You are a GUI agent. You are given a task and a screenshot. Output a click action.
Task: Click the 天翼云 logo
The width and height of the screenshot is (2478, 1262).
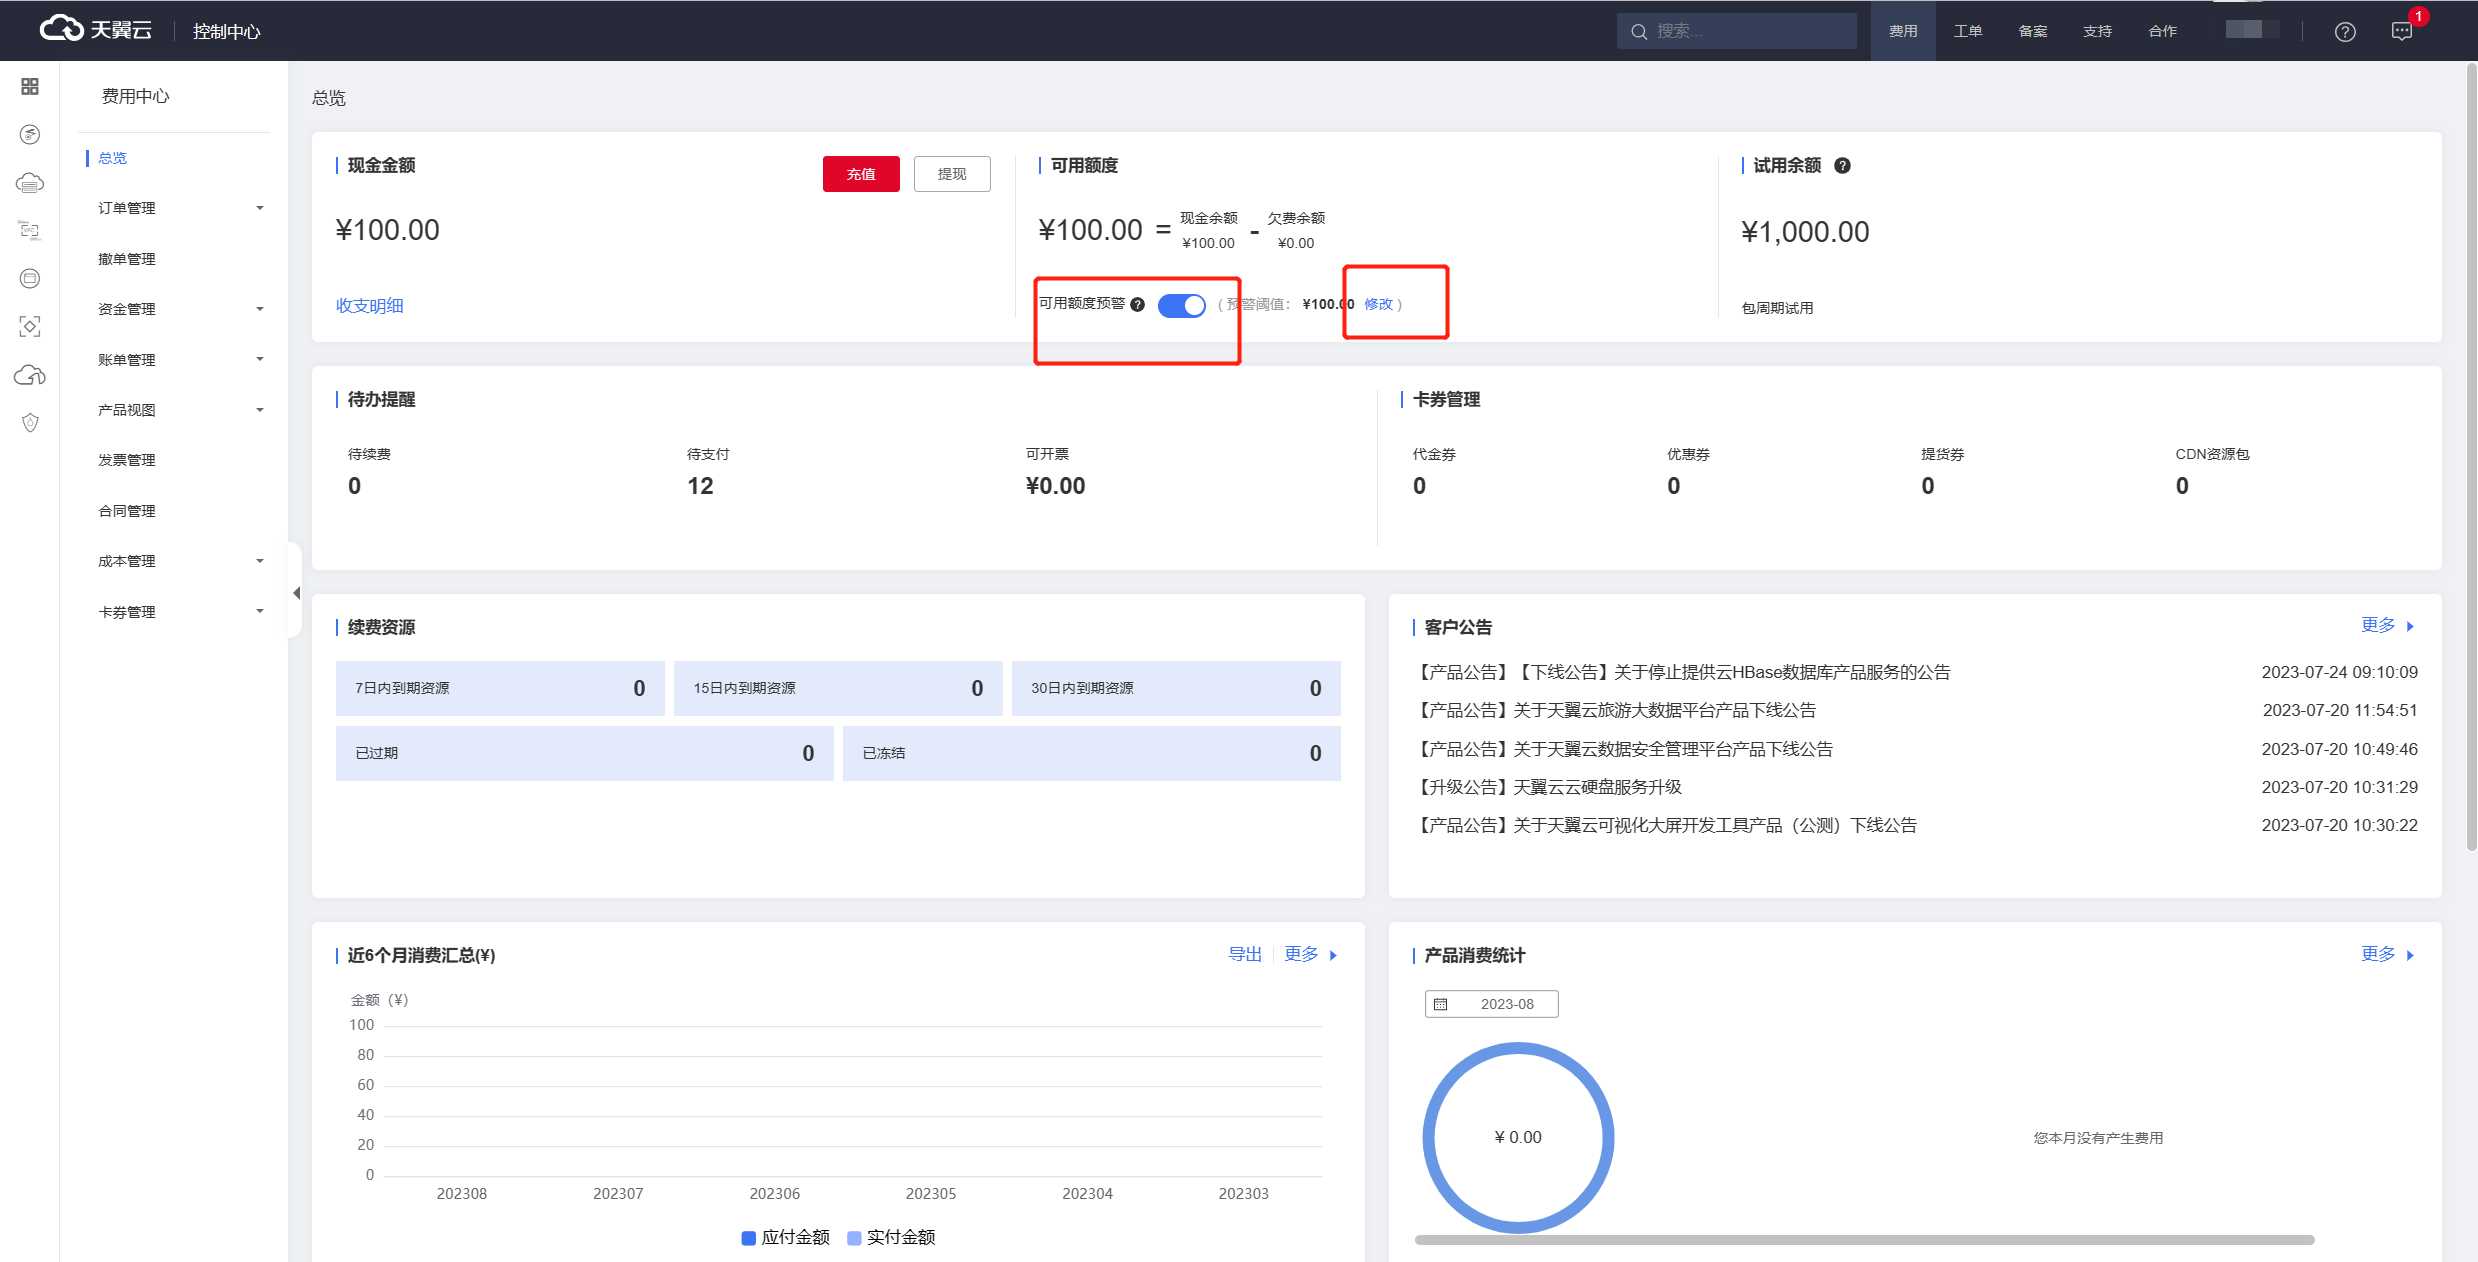coord(96,30)
